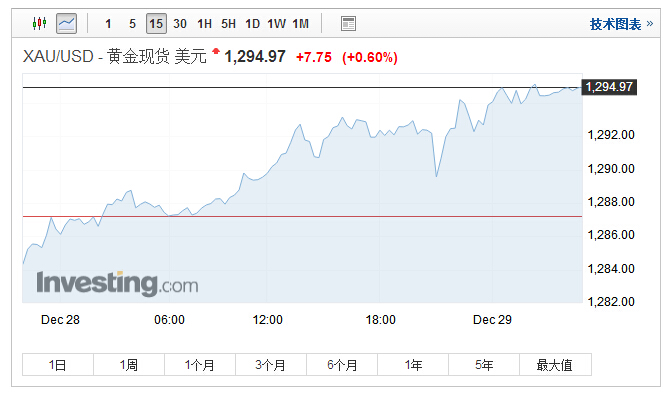Select the 1M interval
This screenshot has width=670, height=397.
click(x=300, y=24)
